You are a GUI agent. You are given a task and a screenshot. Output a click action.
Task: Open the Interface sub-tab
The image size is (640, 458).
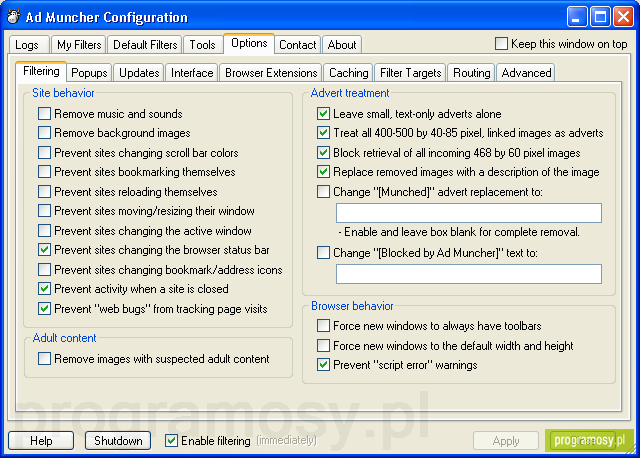(192, 73)
